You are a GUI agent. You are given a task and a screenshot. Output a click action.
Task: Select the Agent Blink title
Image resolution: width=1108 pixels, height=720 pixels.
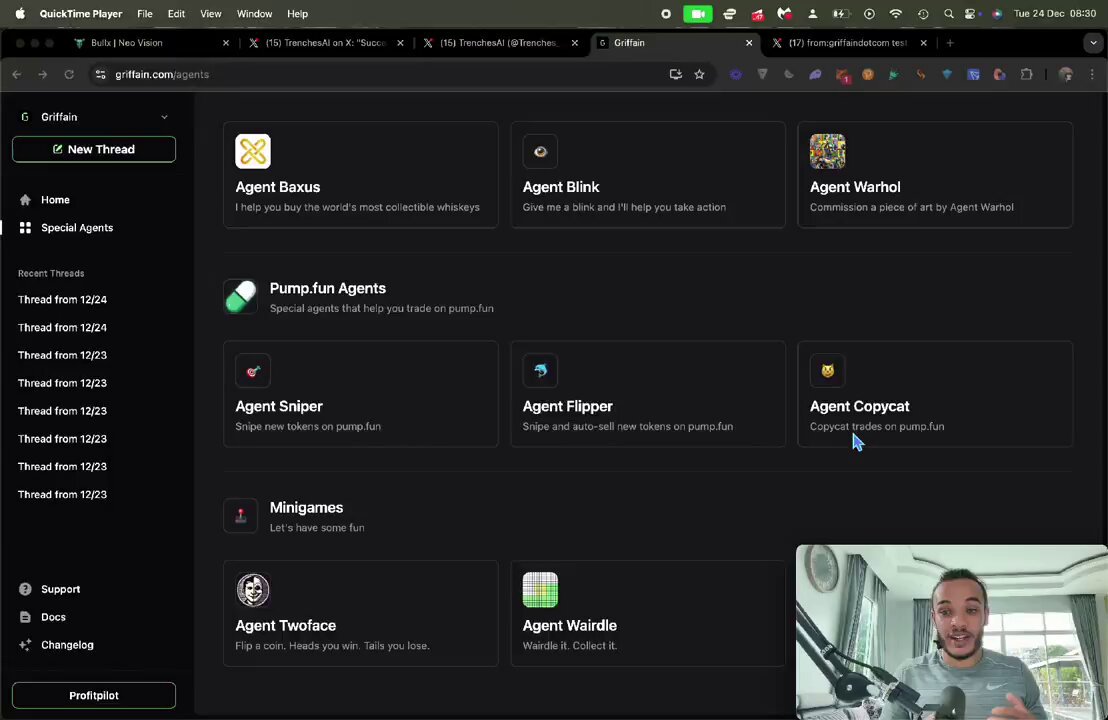pos(561,187)
